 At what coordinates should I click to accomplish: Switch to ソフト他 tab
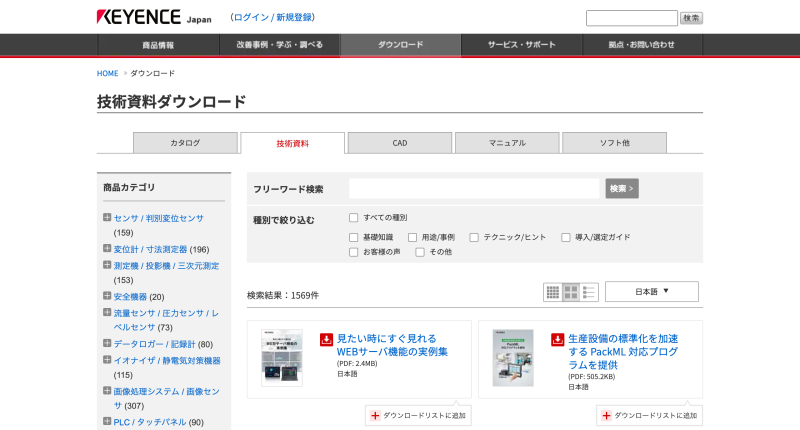tap(614, 143)
